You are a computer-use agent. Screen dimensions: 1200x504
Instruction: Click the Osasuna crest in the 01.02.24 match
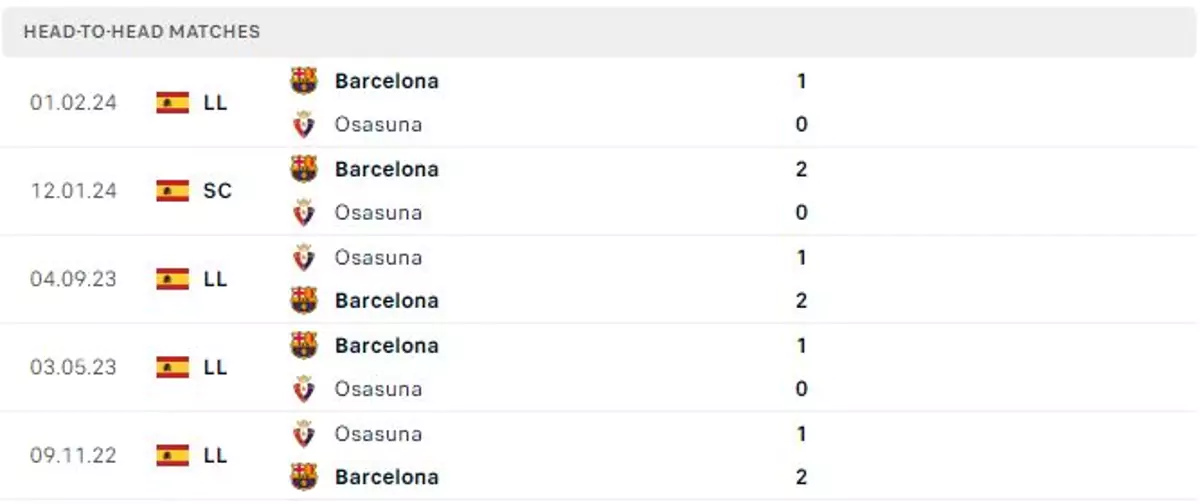pyautogui.click(x=304, y=125)
